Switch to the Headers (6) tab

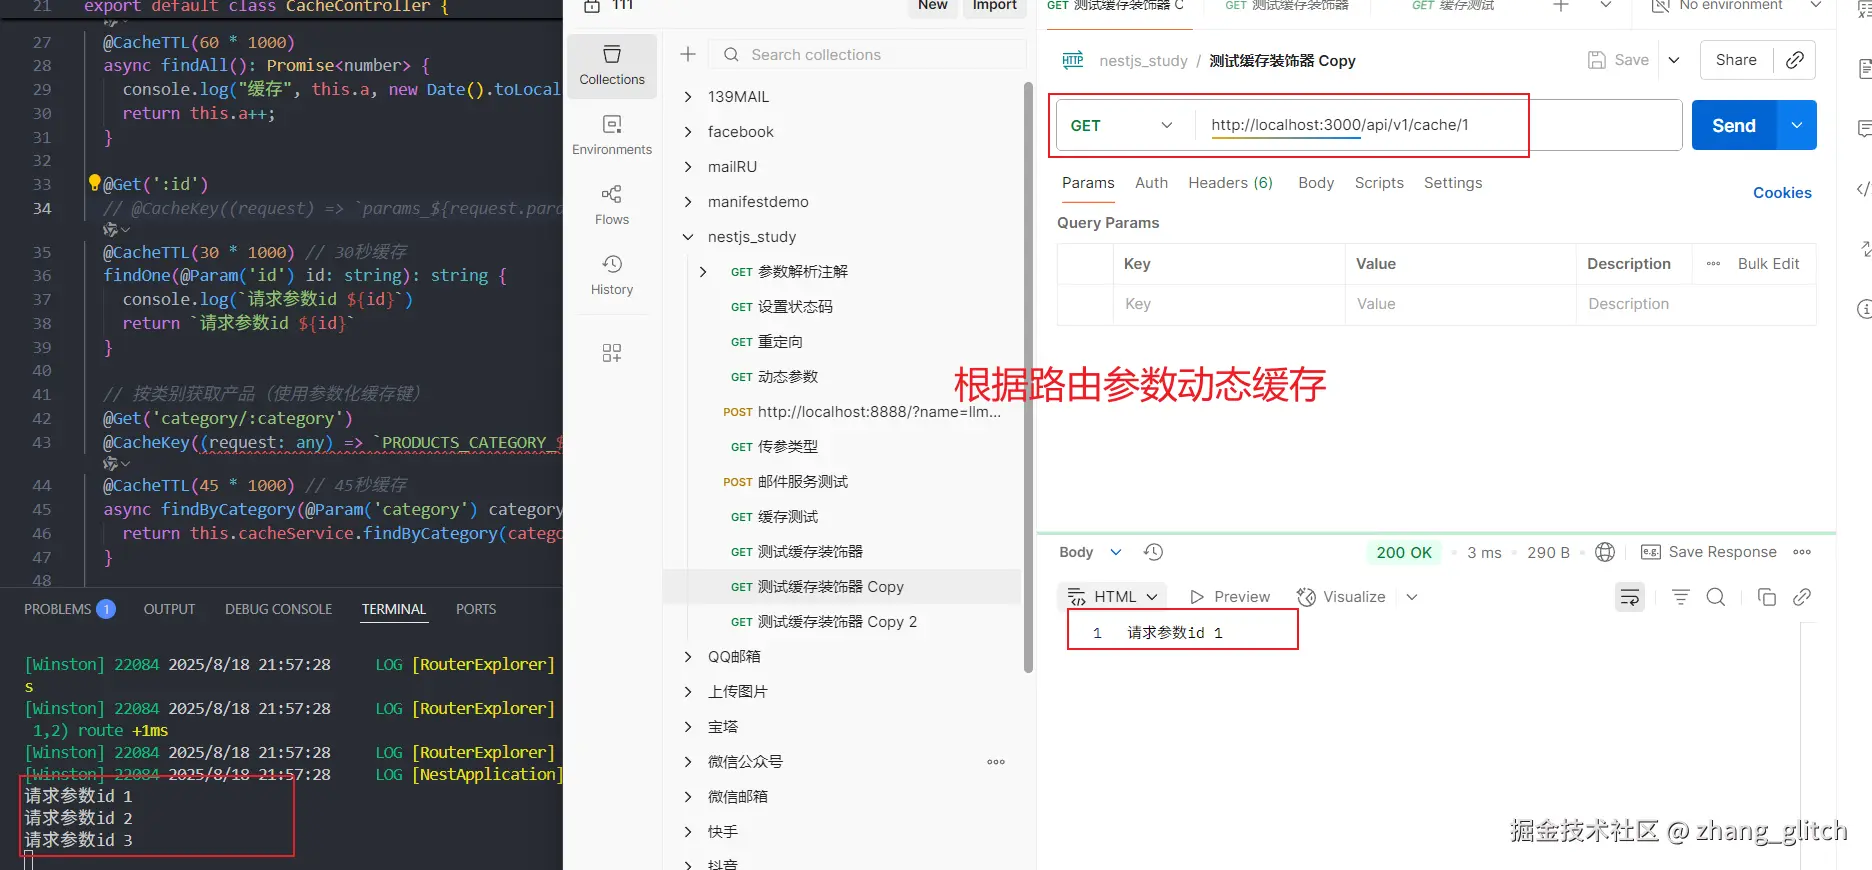(x=1230, y=183)
